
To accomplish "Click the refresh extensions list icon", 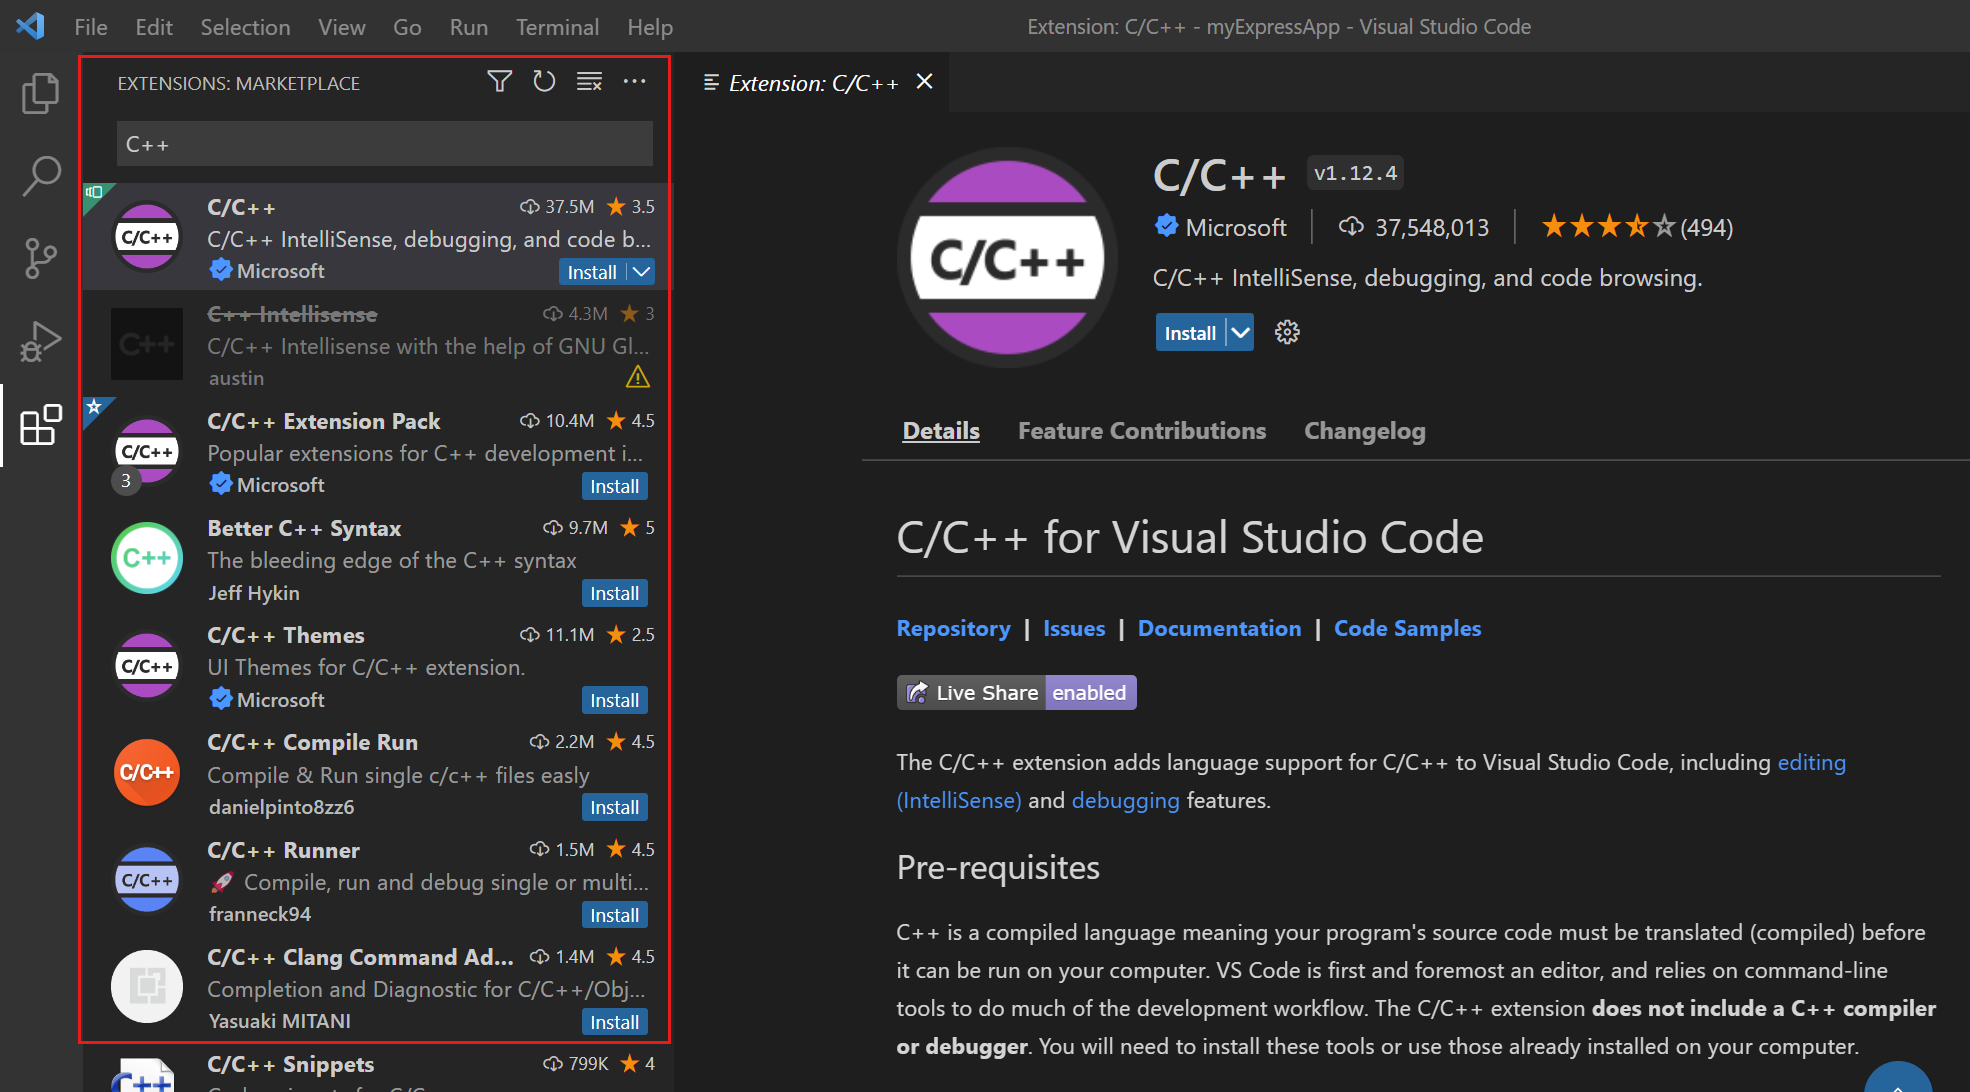I will (x=543, y=83).
